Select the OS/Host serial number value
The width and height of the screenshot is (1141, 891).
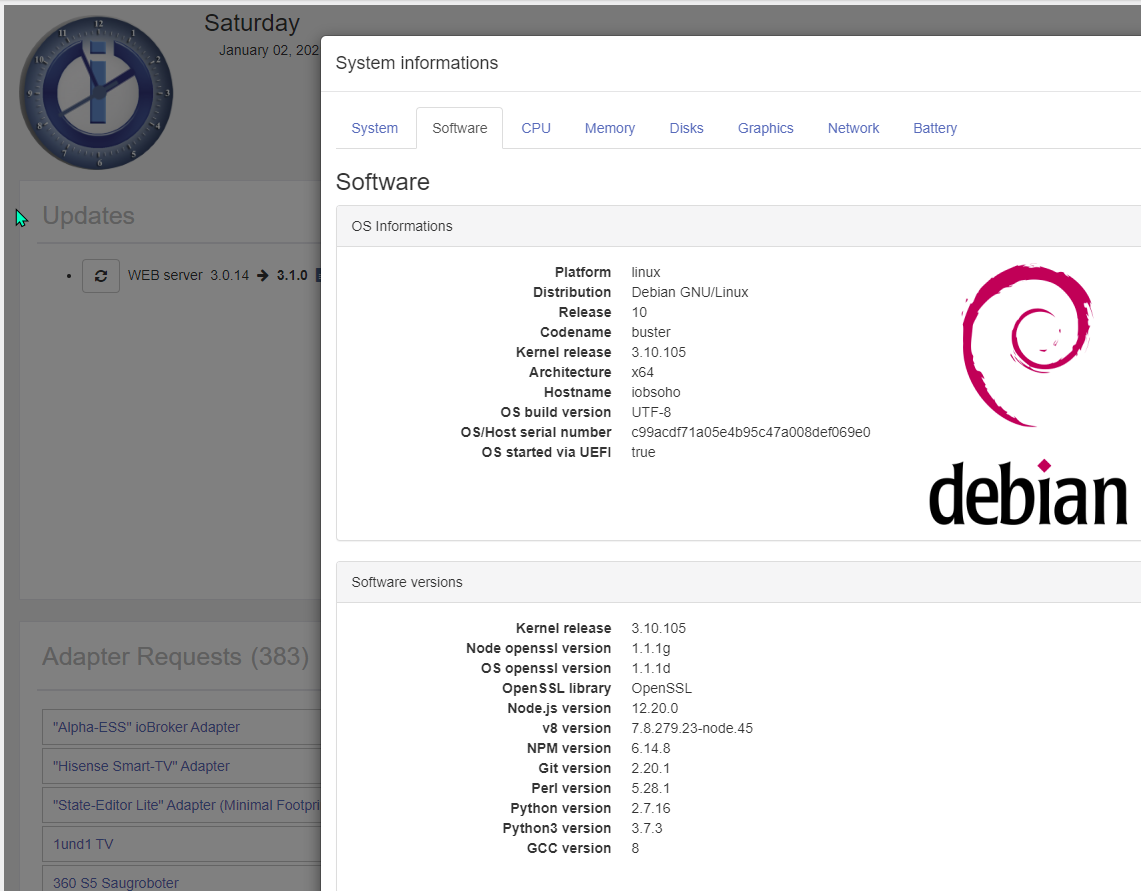point(750,432)
